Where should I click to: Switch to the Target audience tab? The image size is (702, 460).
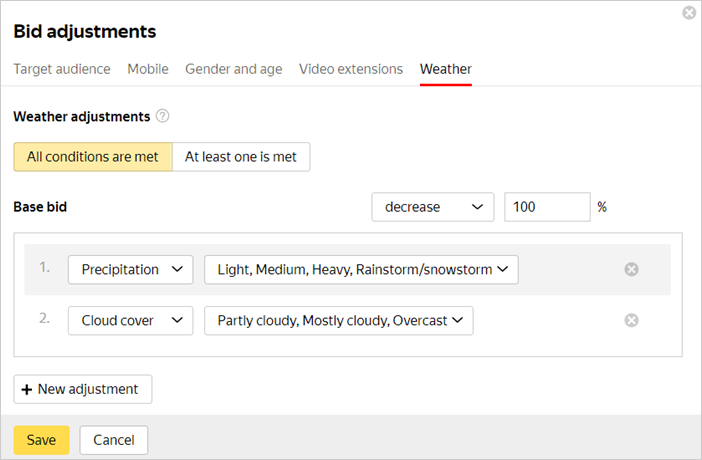click(x=62, y=69)
